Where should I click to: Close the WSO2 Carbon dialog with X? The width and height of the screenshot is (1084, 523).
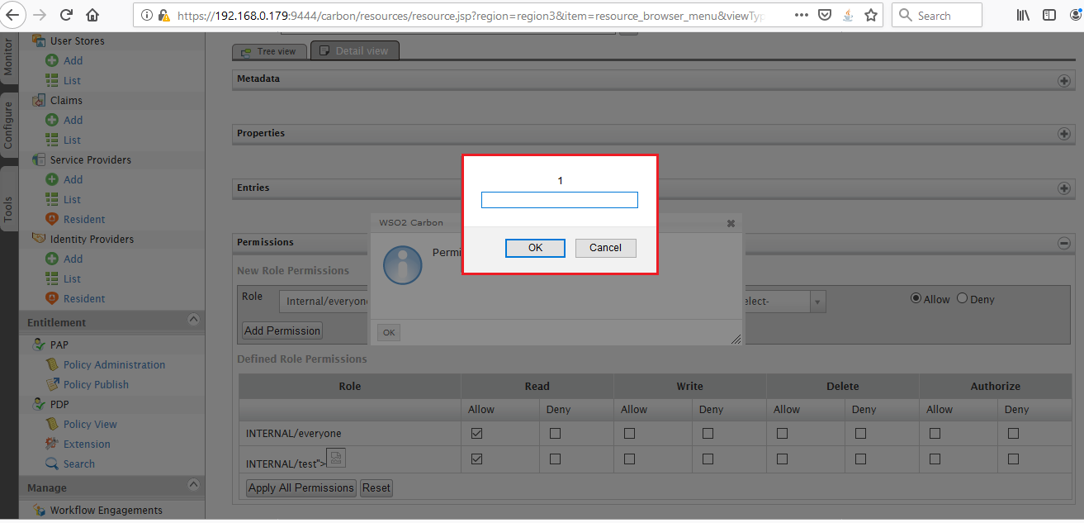tap(731, 223)
